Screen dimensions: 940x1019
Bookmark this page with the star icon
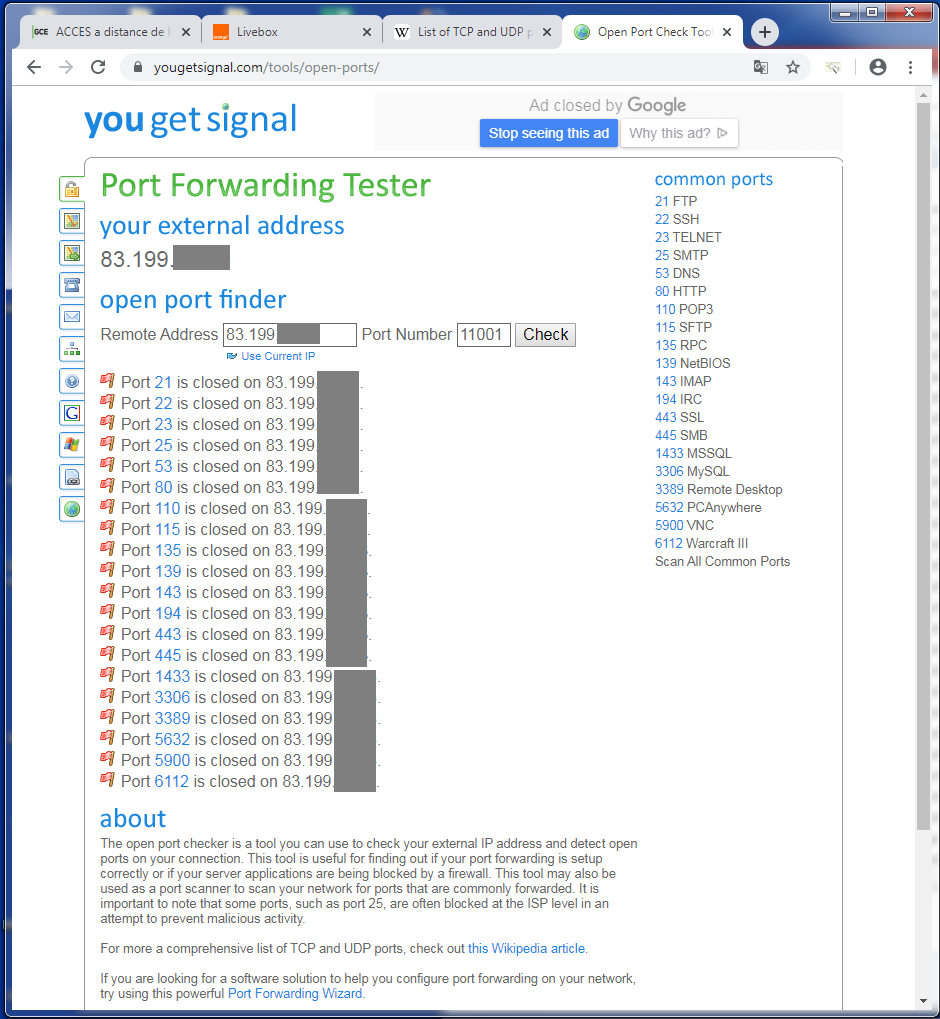[x=793, y=67]
